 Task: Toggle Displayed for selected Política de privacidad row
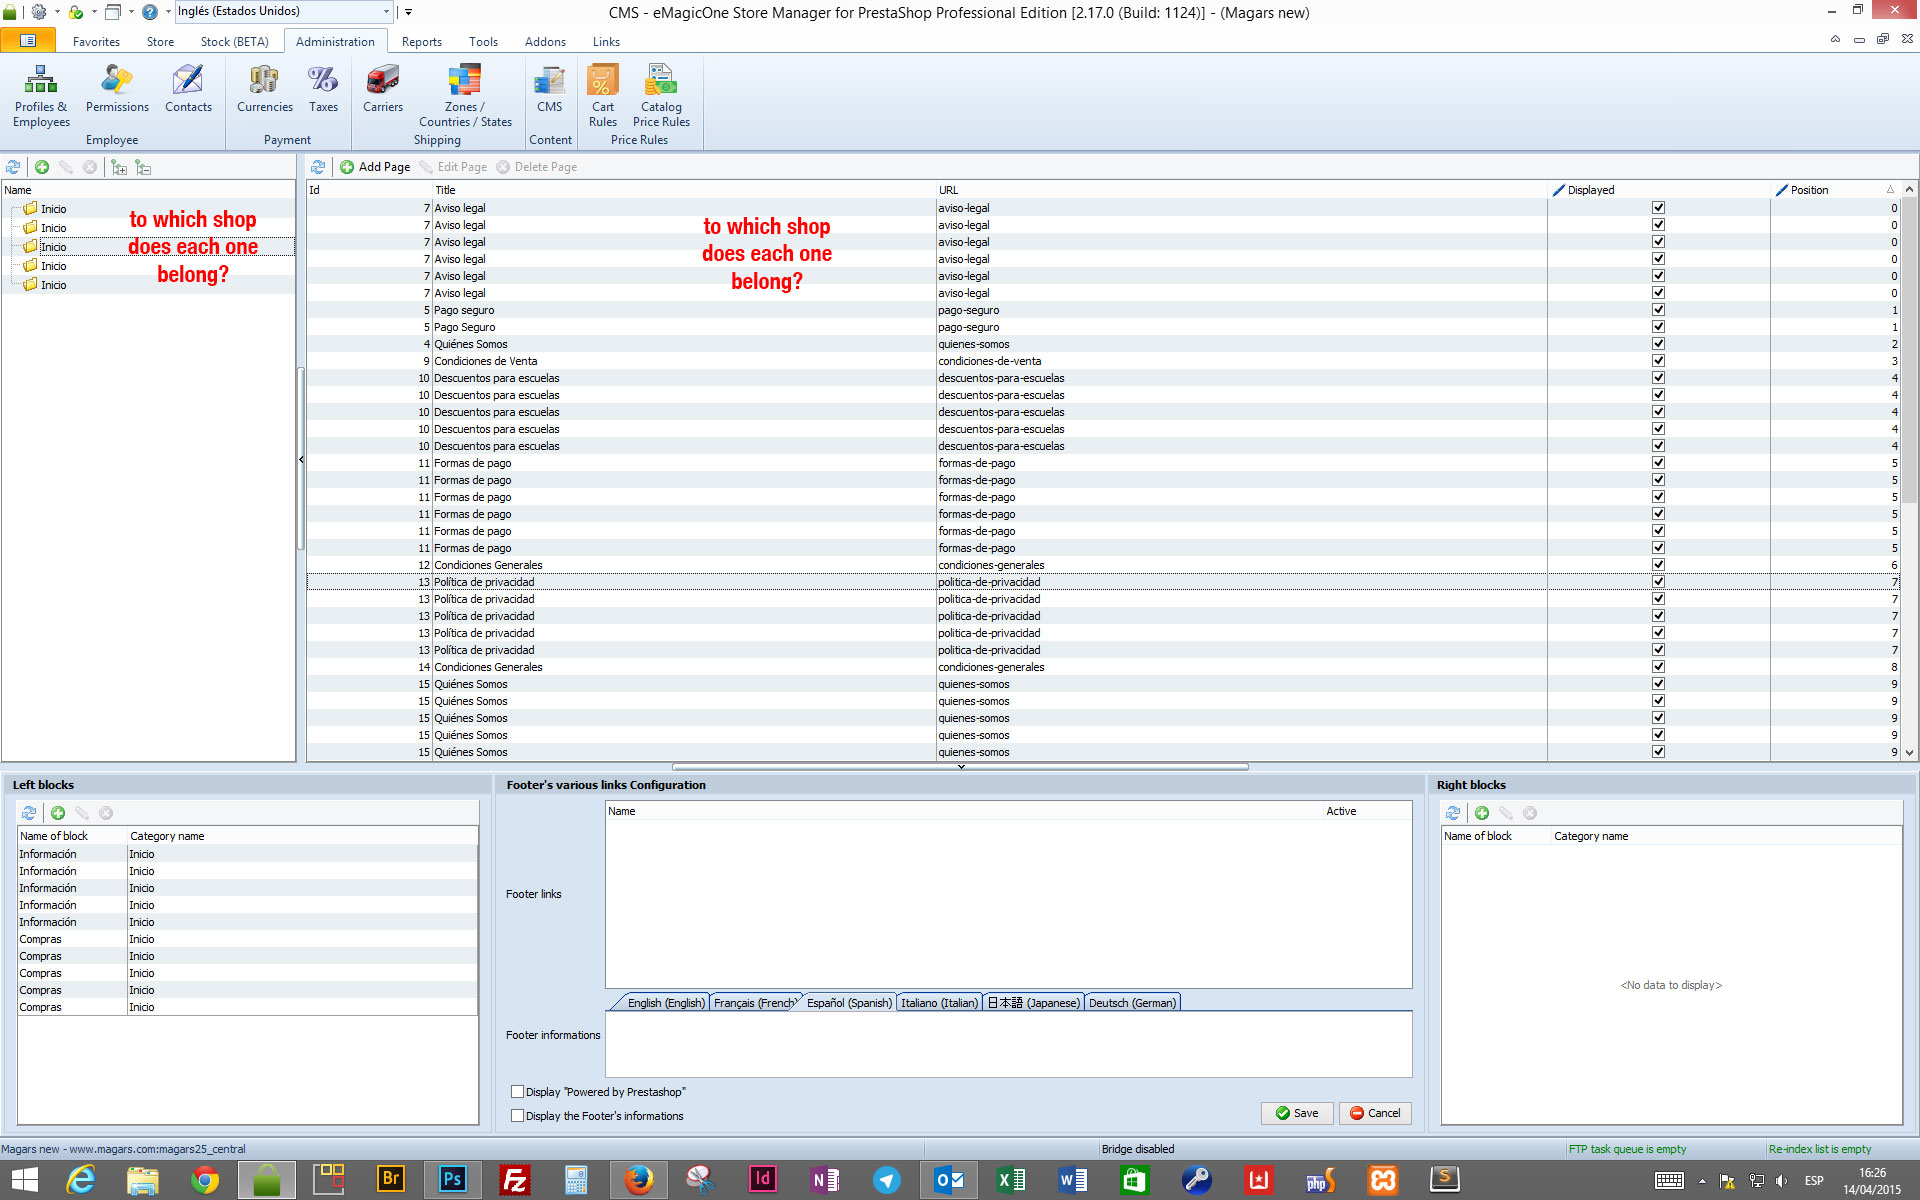pos(1658,582)
